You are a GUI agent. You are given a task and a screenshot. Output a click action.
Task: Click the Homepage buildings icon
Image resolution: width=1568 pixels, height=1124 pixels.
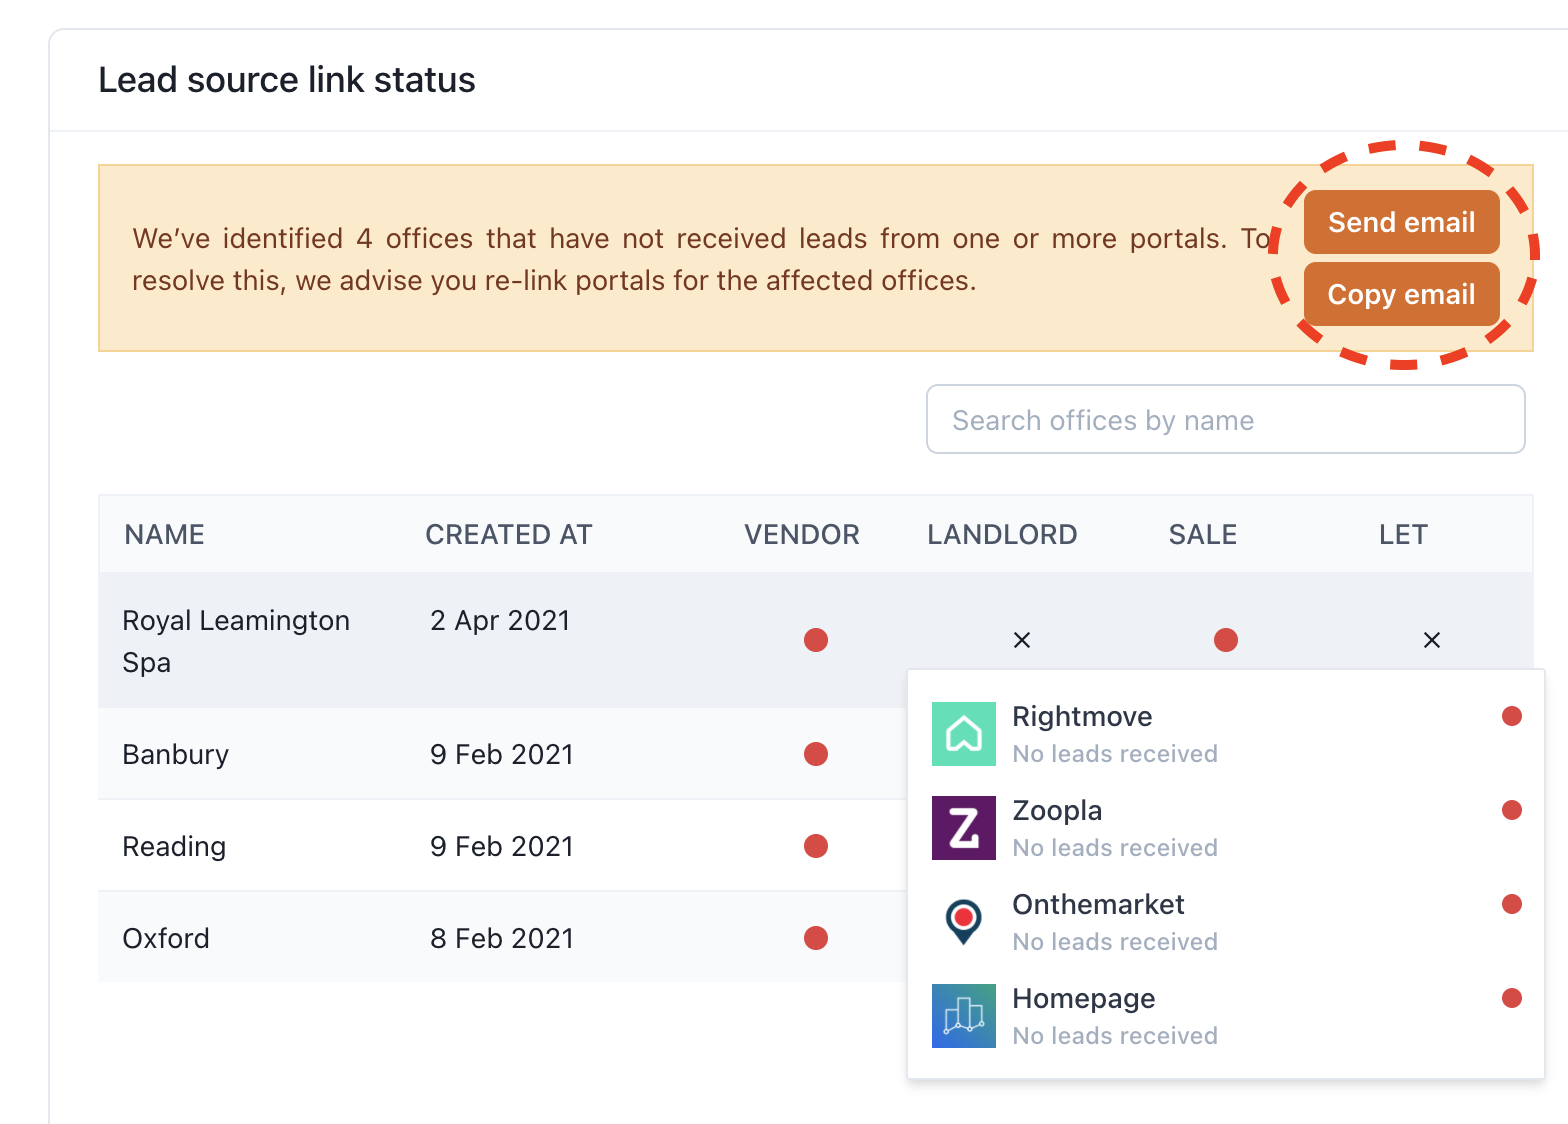(963, 1016)
